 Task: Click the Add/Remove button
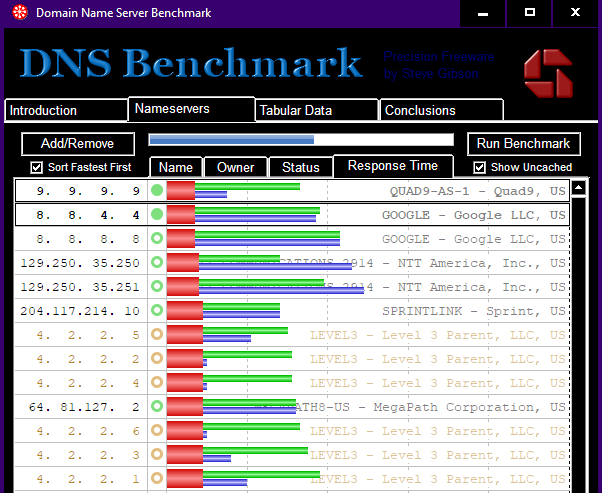pos(78,144)
